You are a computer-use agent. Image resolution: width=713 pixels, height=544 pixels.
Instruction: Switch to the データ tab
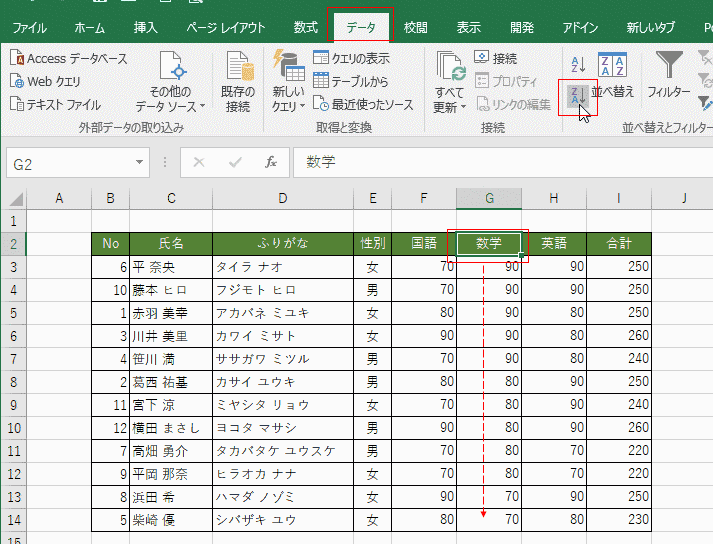point(361,28)
